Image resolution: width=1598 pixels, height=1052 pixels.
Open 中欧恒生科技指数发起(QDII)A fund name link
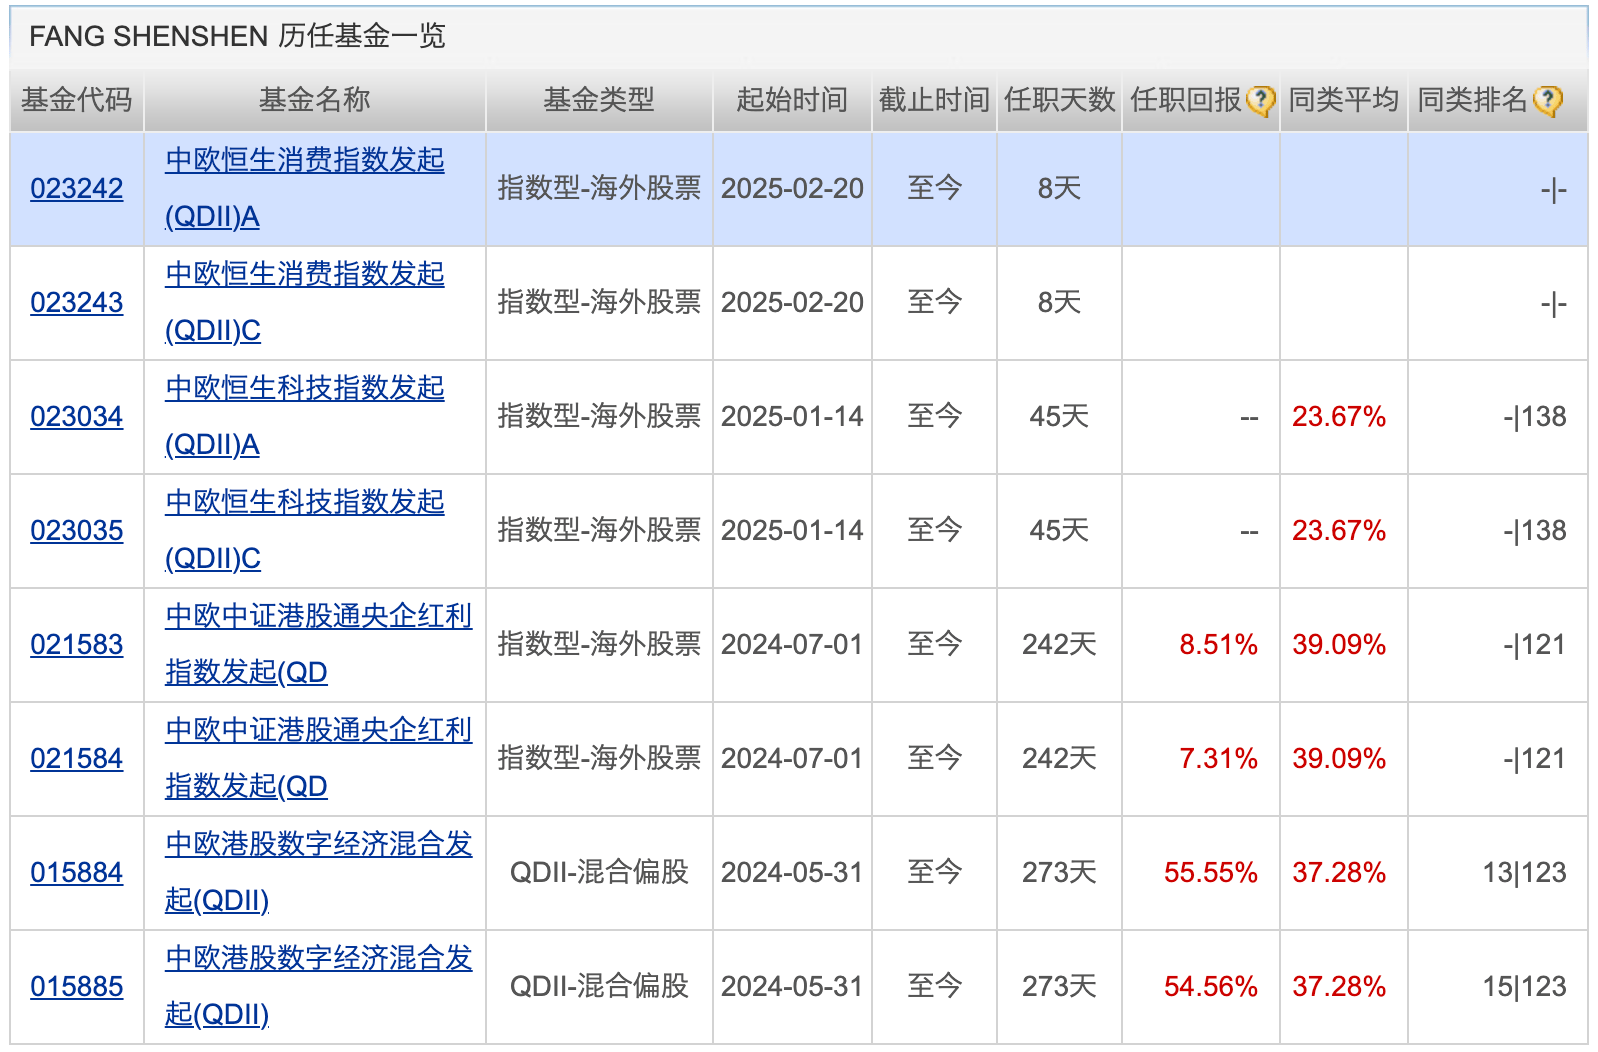point(304,389)
